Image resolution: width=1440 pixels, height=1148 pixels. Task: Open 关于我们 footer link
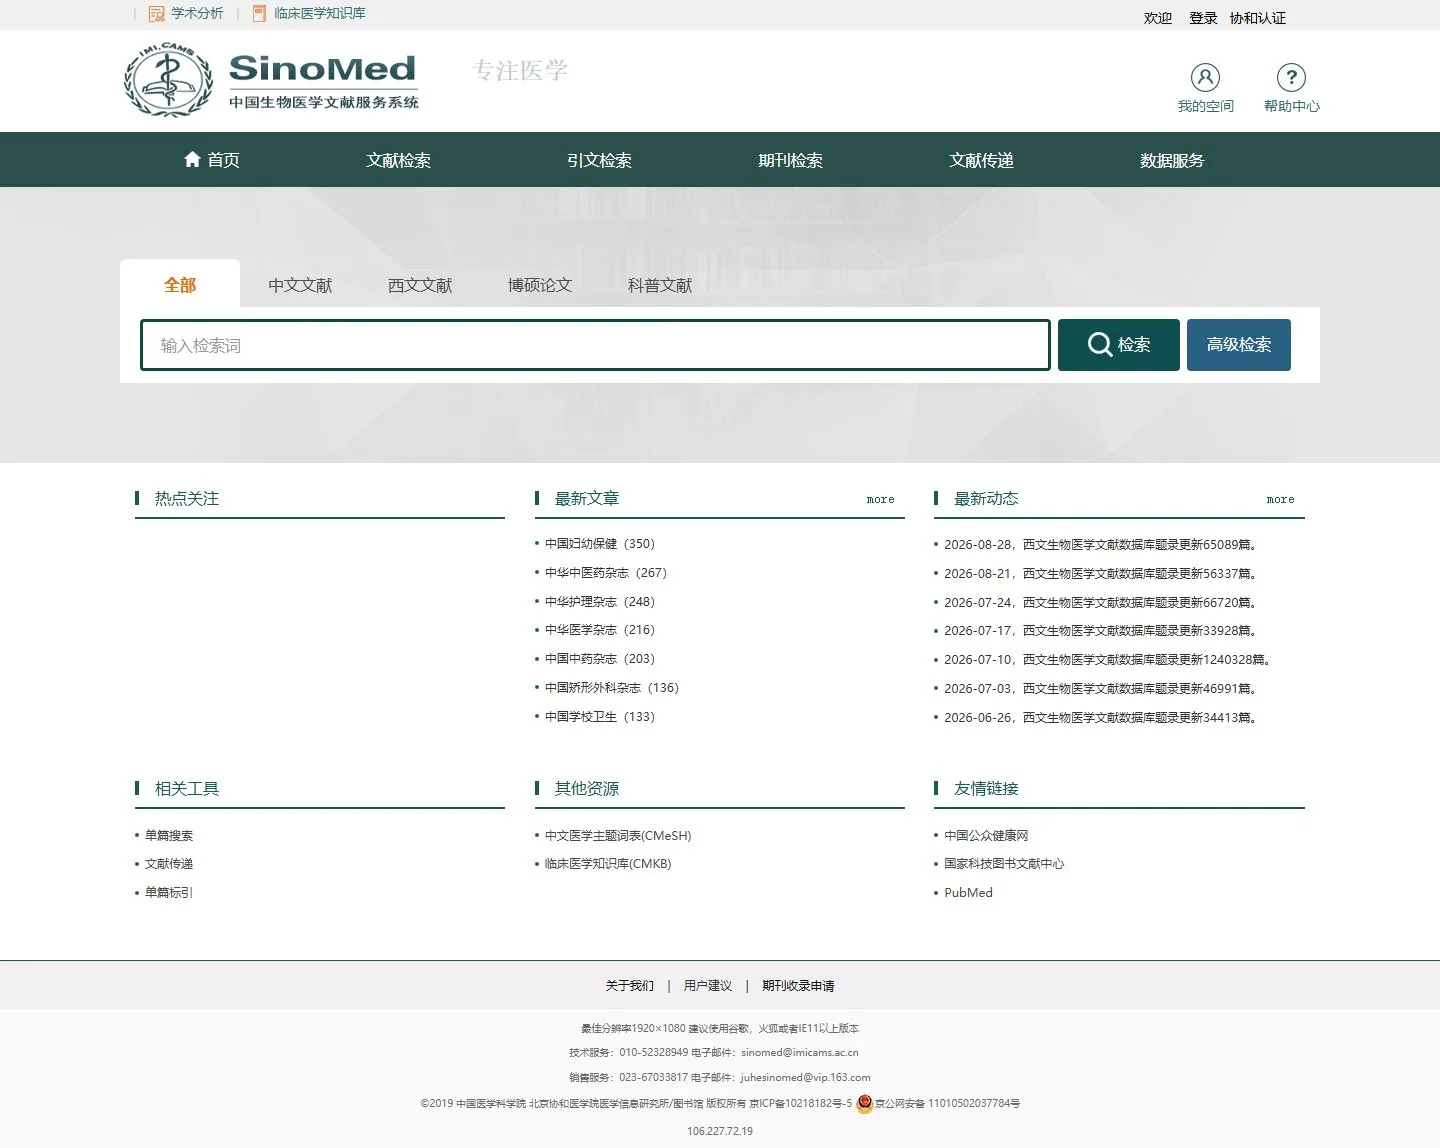tap(630, 986)
